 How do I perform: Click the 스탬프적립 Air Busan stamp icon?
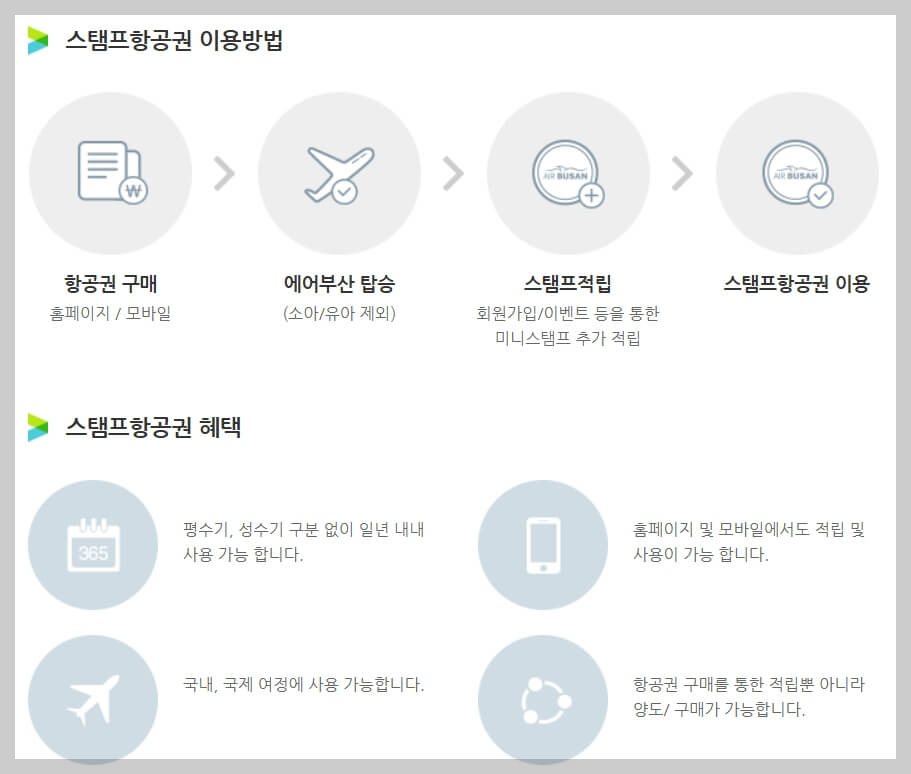(568, 171)
